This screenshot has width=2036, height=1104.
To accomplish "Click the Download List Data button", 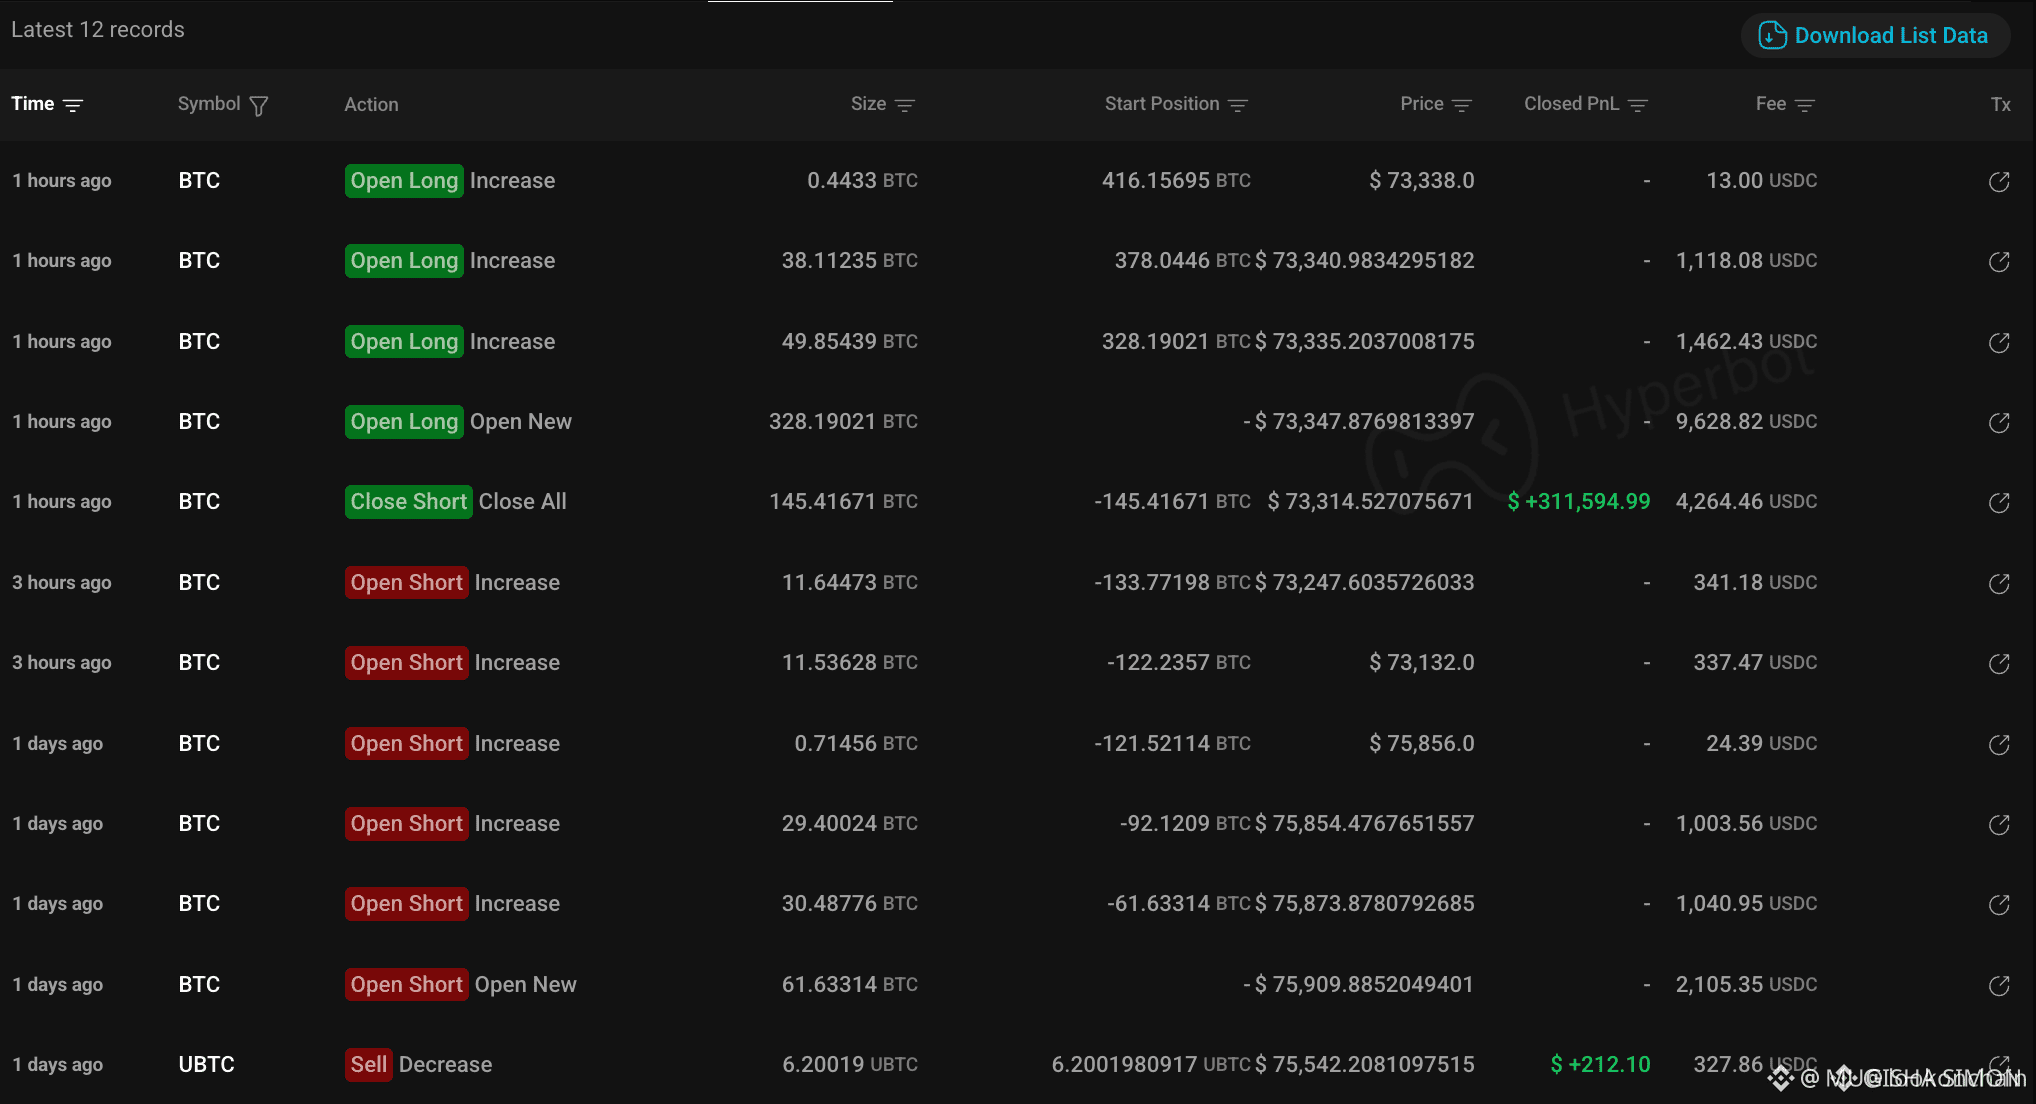I will 1875,36.
